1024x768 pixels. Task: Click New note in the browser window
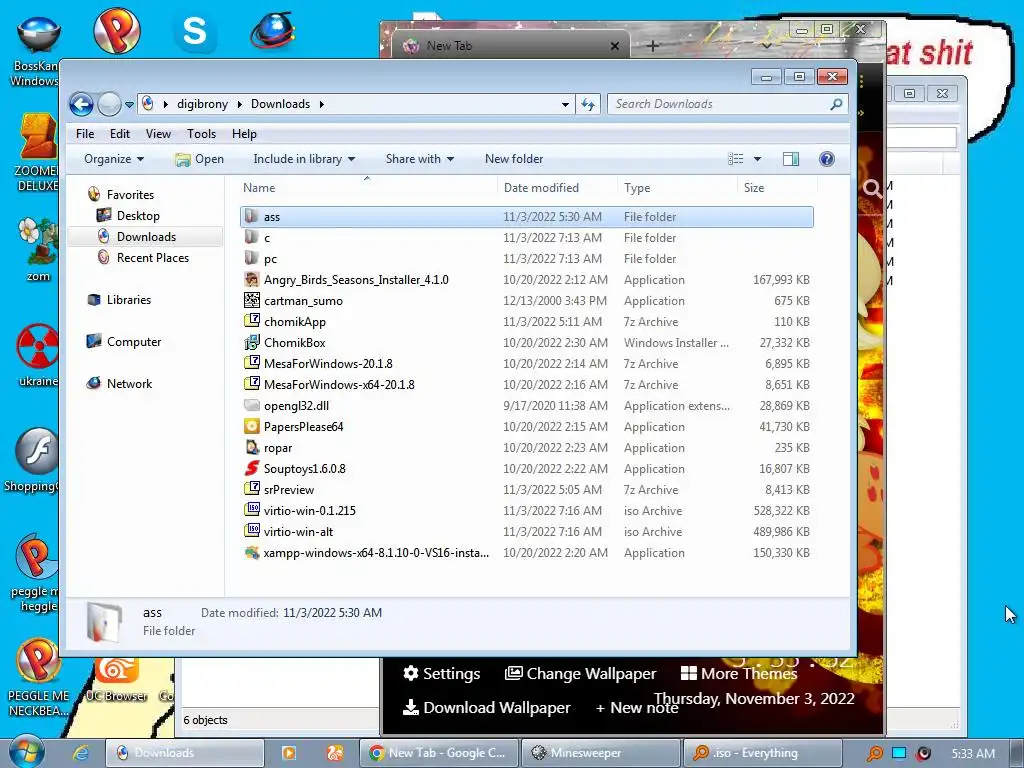pyautogui.click(x=637, y=708)
